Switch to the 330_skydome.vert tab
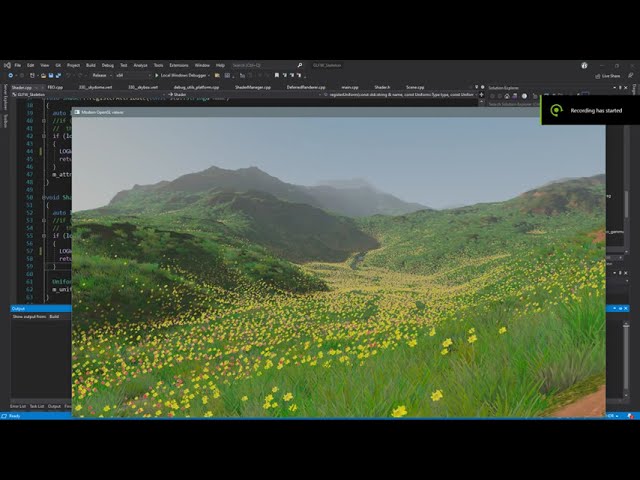640x480 pixels. click(96, 87)
